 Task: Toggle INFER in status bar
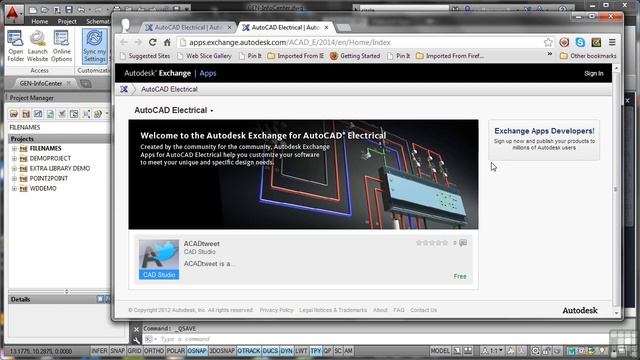[x=99, y=351]
